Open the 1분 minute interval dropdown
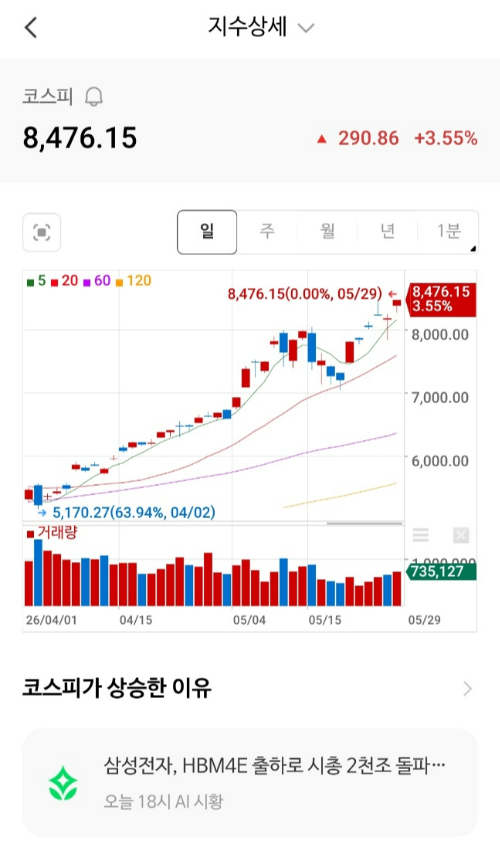Image resolution: width=500 pixels, height=859 pixels. coord(449,232)
